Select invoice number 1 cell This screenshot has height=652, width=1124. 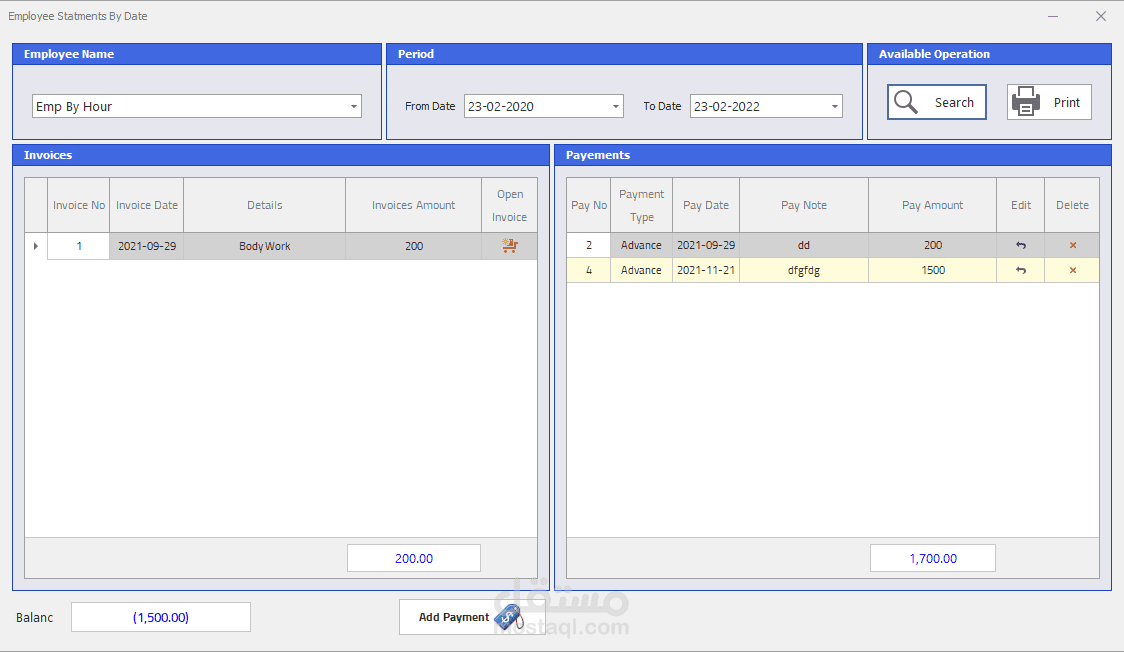79,246
